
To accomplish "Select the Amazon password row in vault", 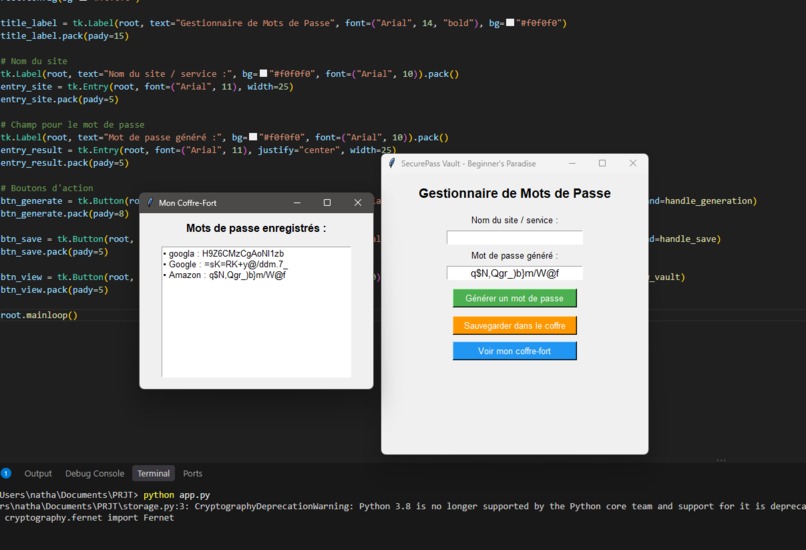I will click(225, 275).
